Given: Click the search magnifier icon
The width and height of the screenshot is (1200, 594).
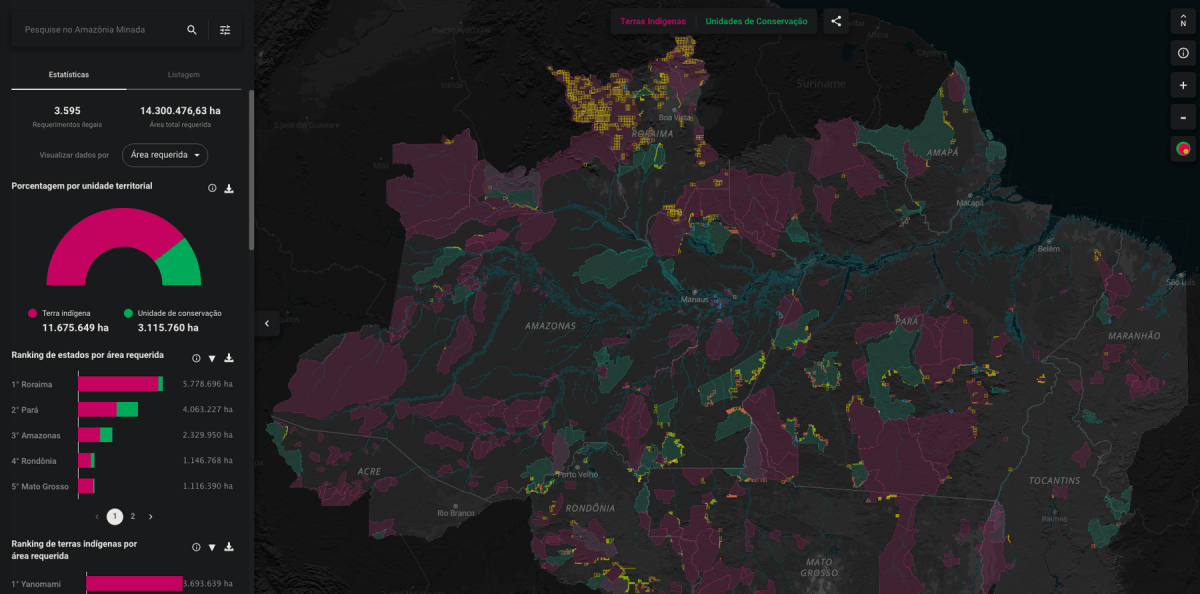Looking at the screenshot, I should coord(192,30).
